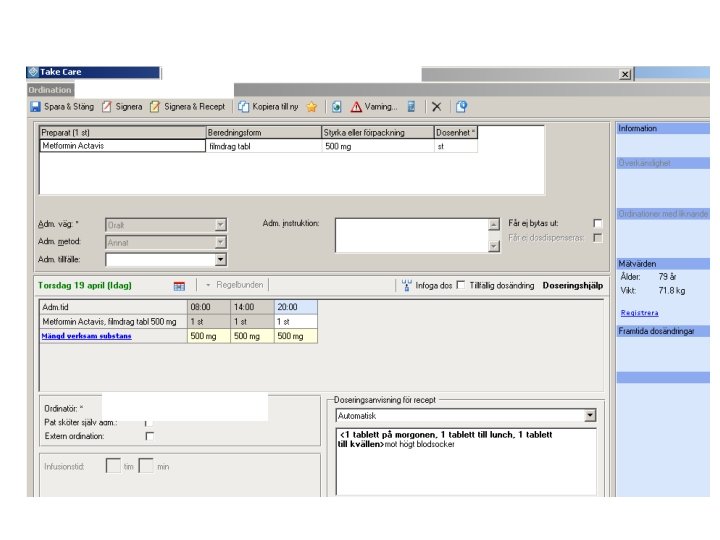Open the Adm. väg dropdown
Image resolution: width=720 pixels, height=540 pixels.
(x=220, y=225)
